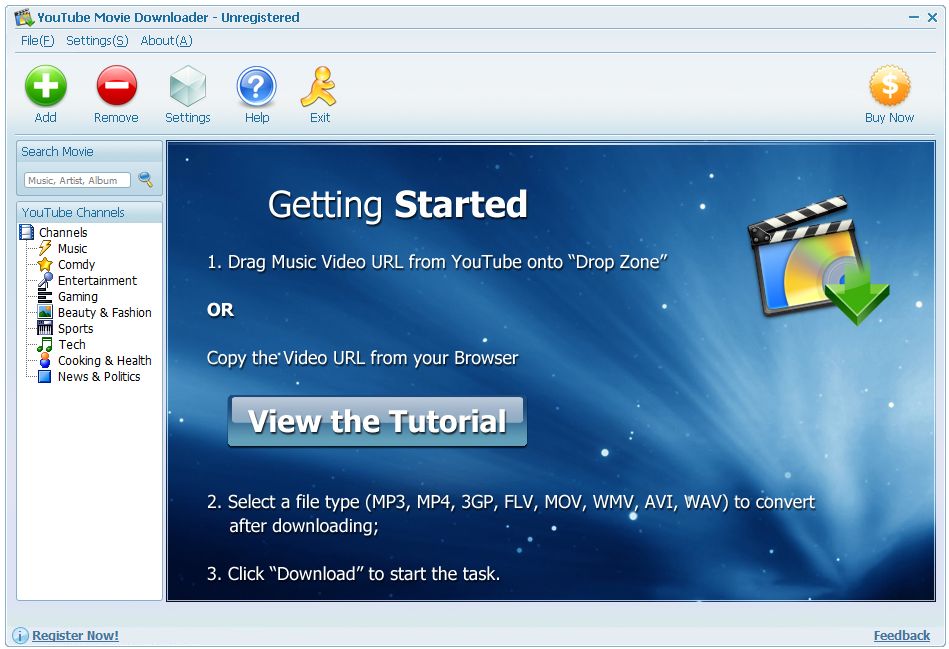Click the magnifier search icon
Viewport: 949px width, 649px height.
[145, 179]
